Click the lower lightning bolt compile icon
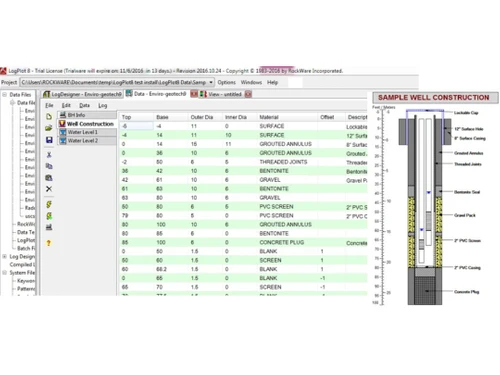500x375 pixels. pyautogui.click(x=49, y=216)
